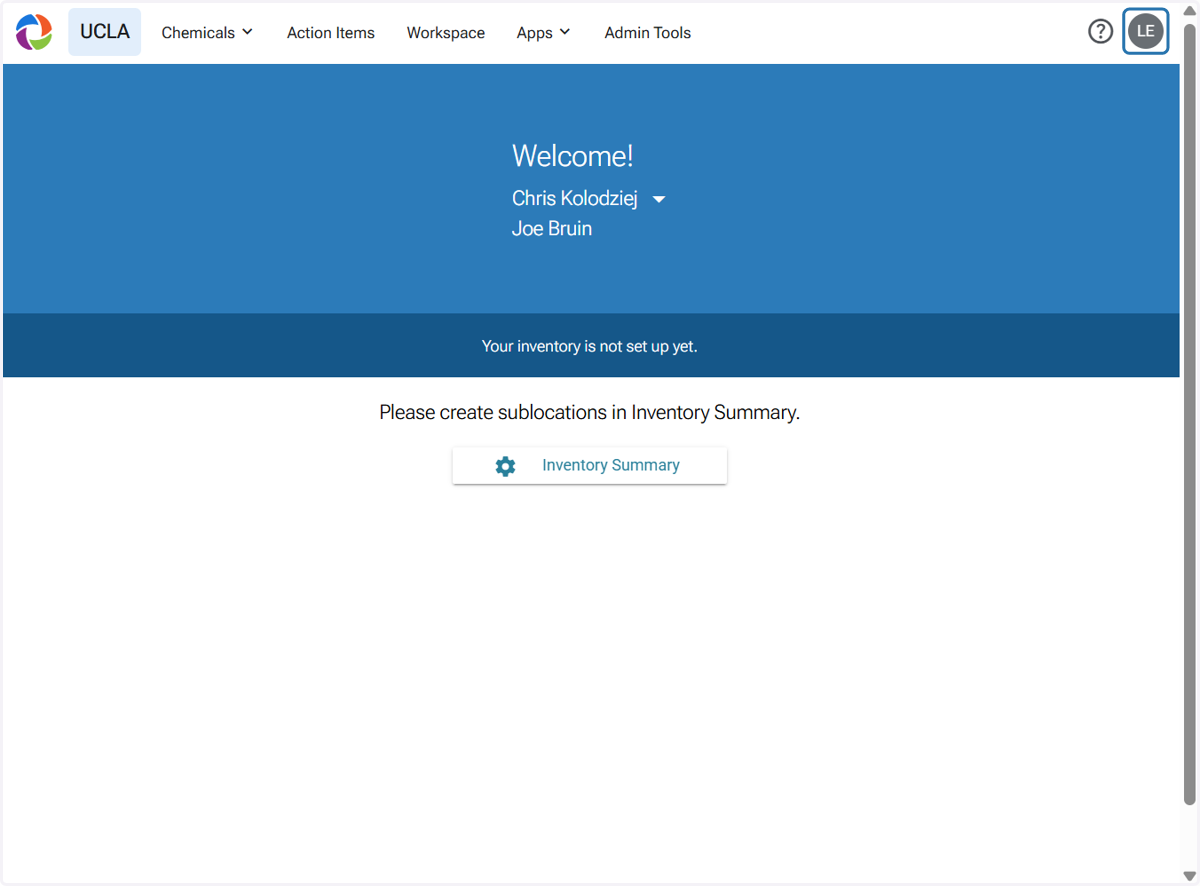This screenshot has width=1200, height=886.
Task: Click the Inventory Summary button label
Action: click(611, 465)
